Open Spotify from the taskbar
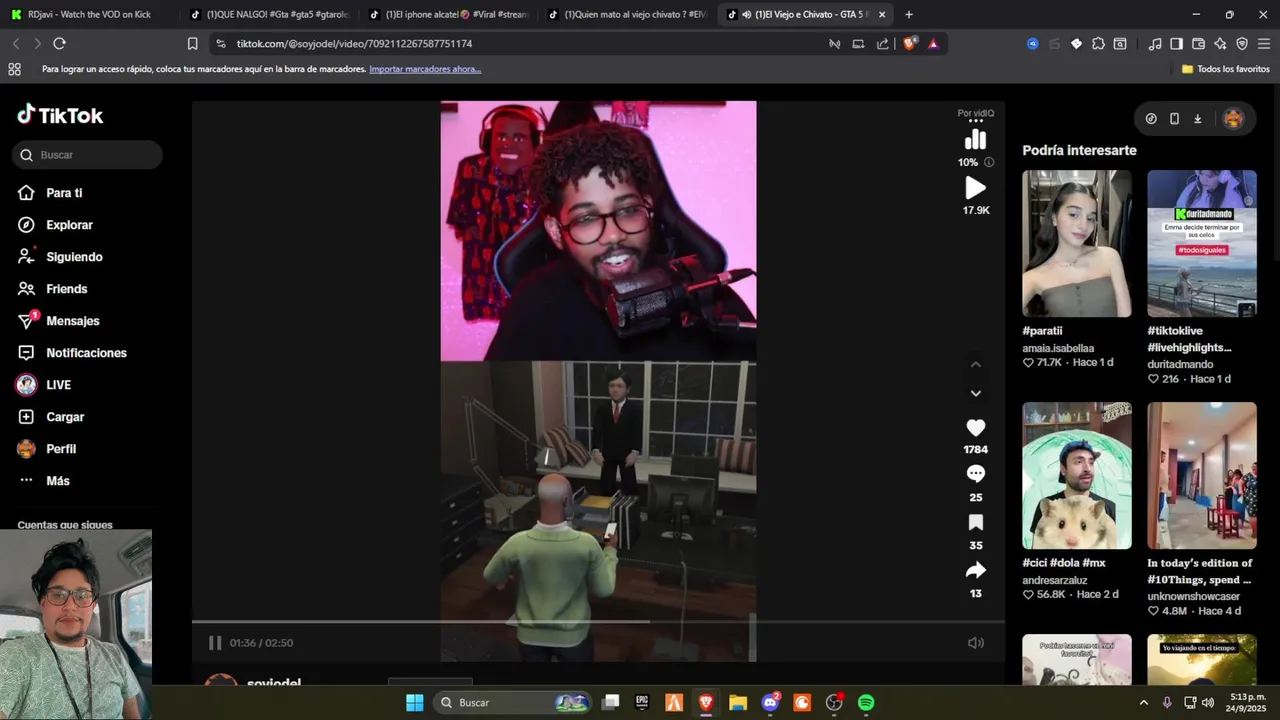The image size is (1280, 720). click(x=866, y=702)
